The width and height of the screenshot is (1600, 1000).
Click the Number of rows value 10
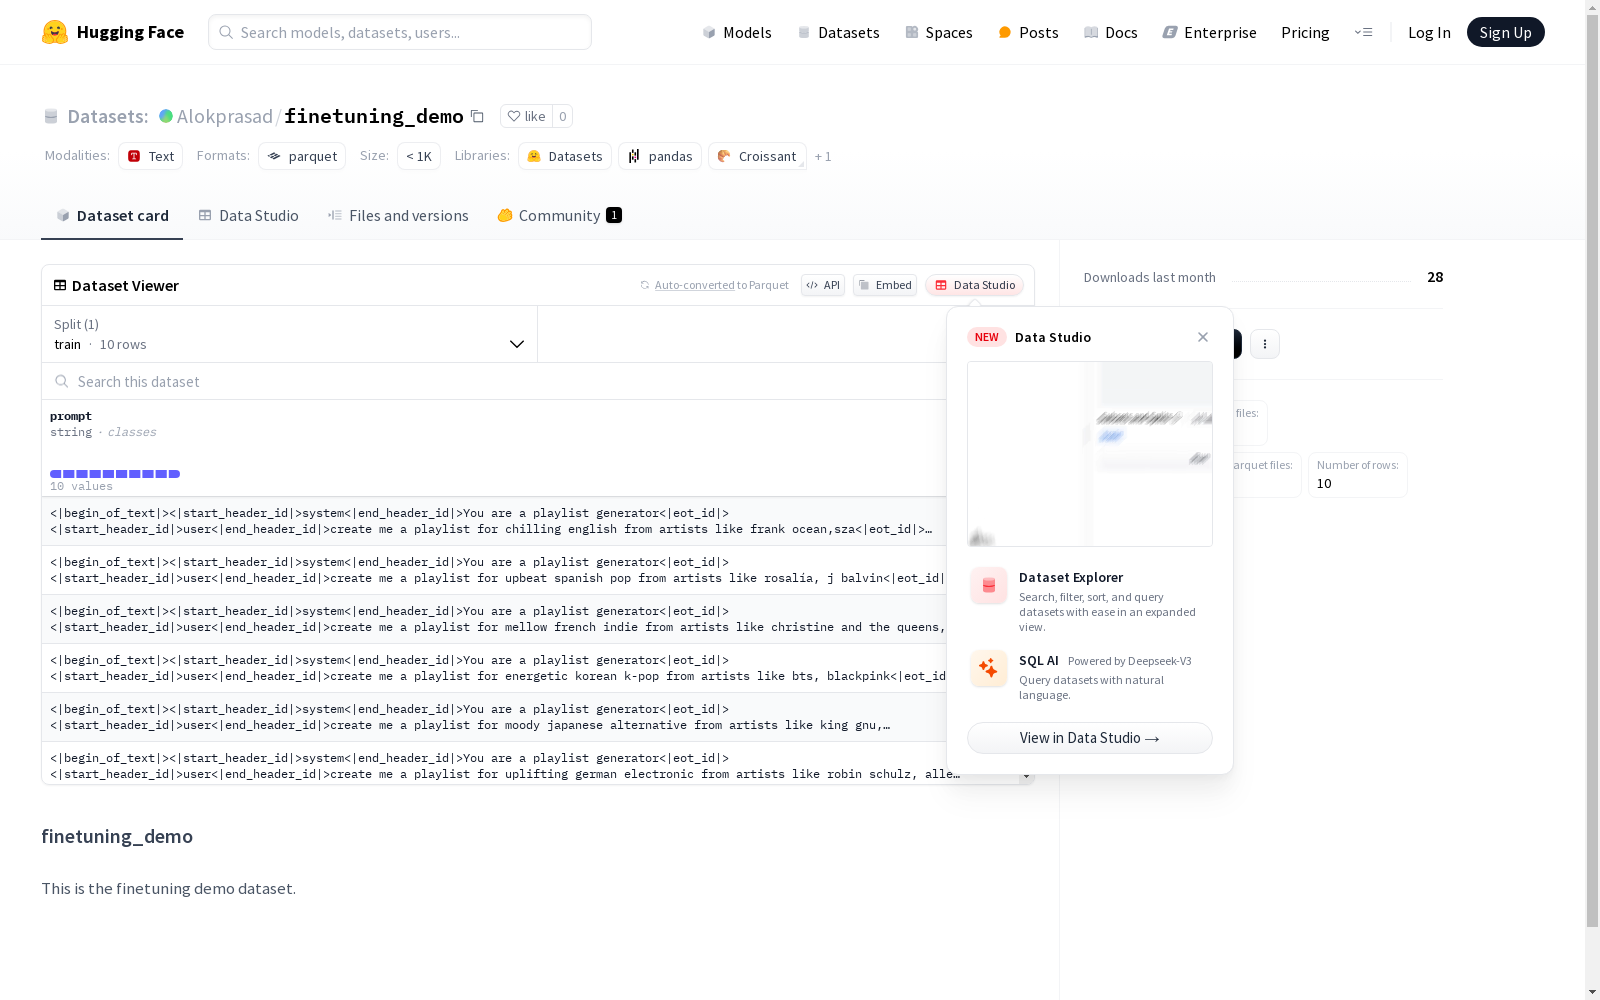coord(1324,483)
